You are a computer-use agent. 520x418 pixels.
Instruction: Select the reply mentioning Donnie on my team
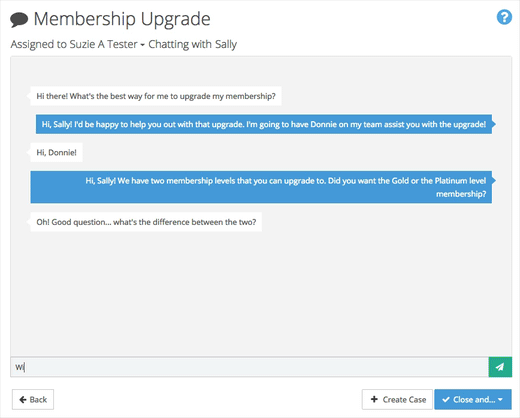coord(264,124)
